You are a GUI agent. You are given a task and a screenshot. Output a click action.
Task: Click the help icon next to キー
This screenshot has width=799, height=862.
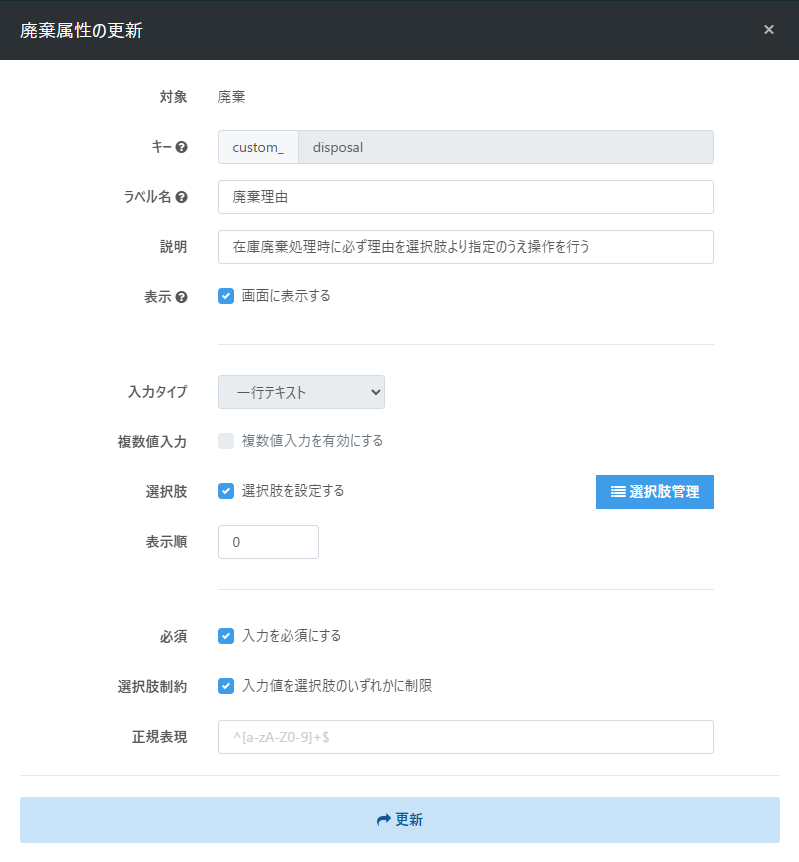(x=181, y=147)
